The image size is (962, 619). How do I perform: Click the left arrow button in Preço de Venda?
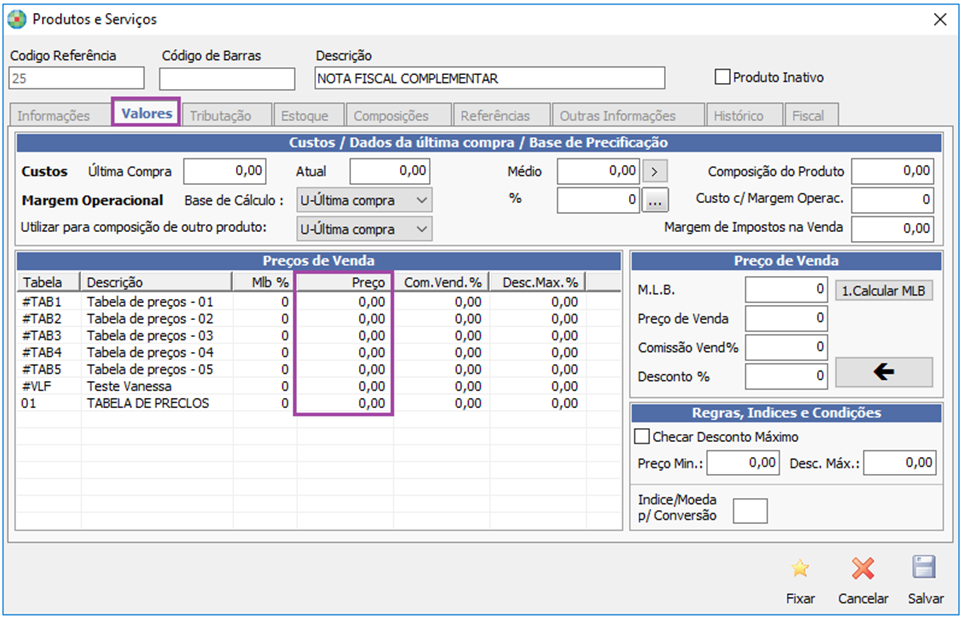point(884,372)
